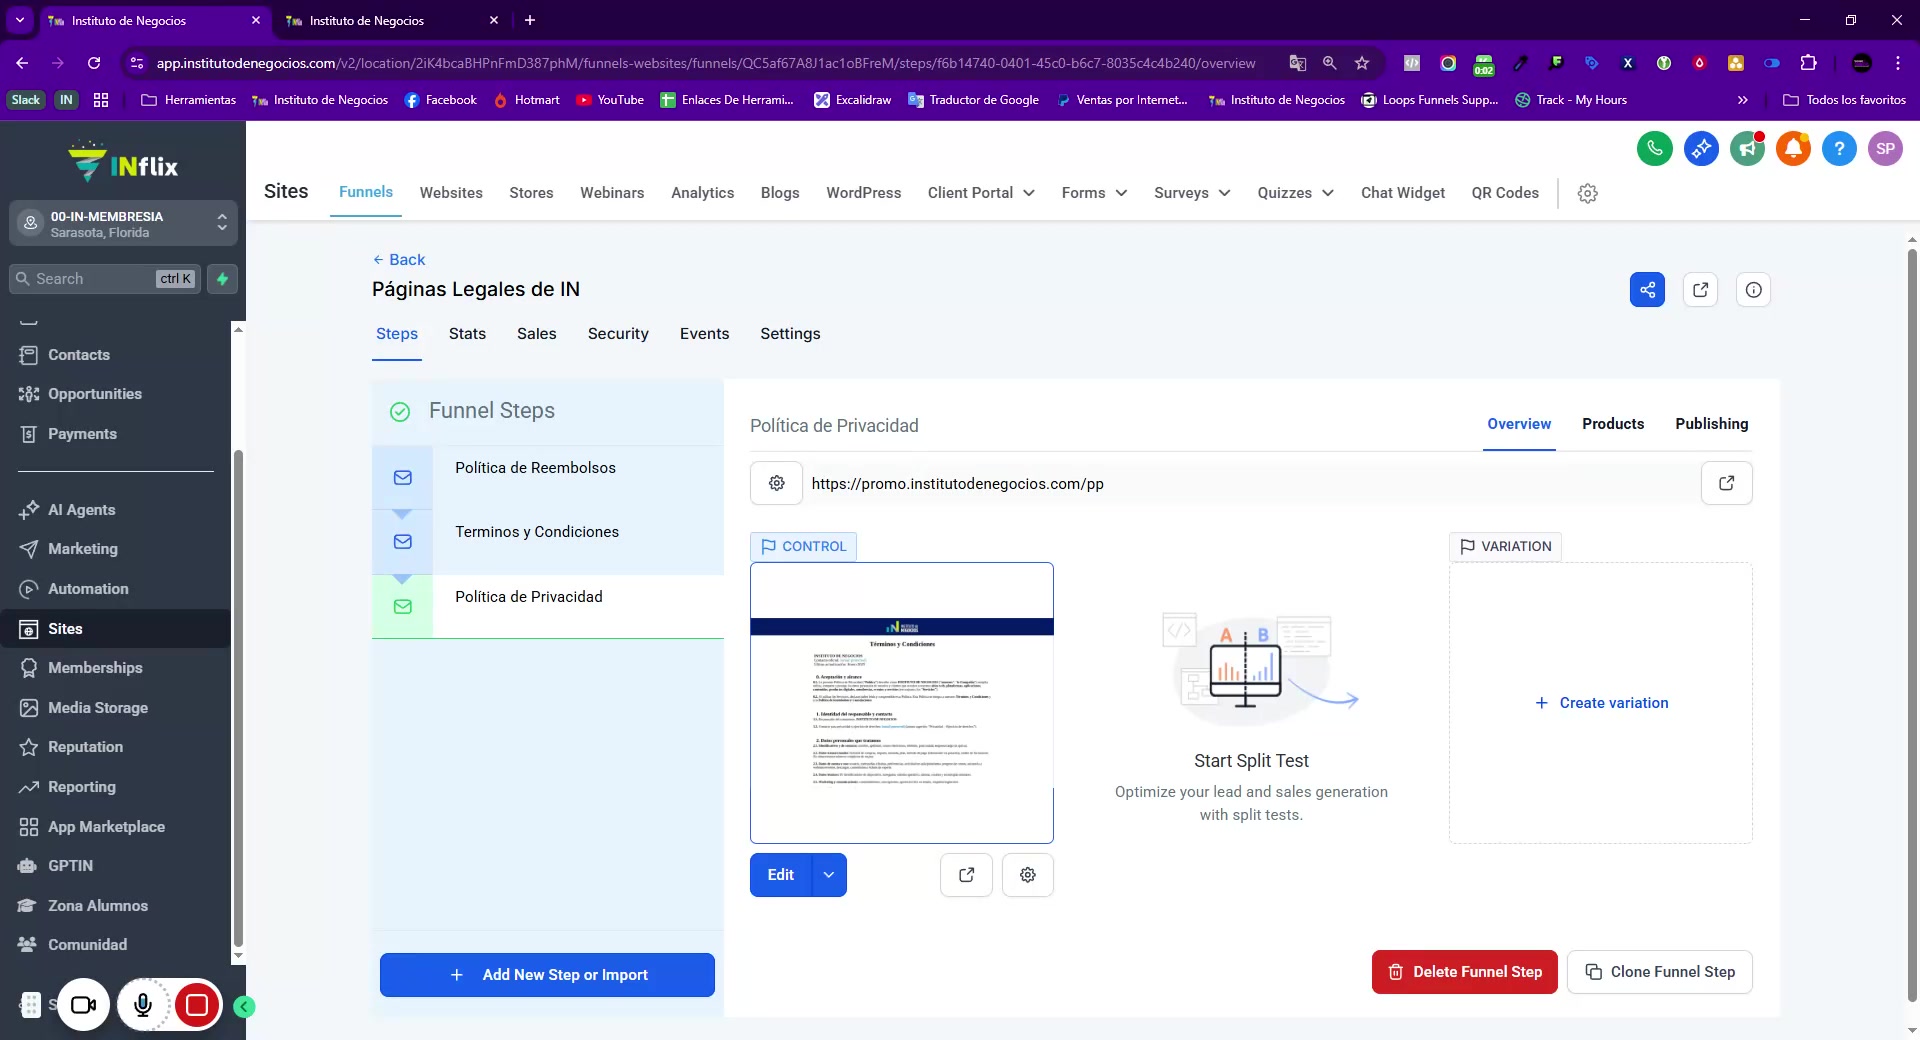Image resolution: width=1920 pixels, height=1040 pixels.
Task: Click the blue help question mark icon
Action: [1839, 149]
